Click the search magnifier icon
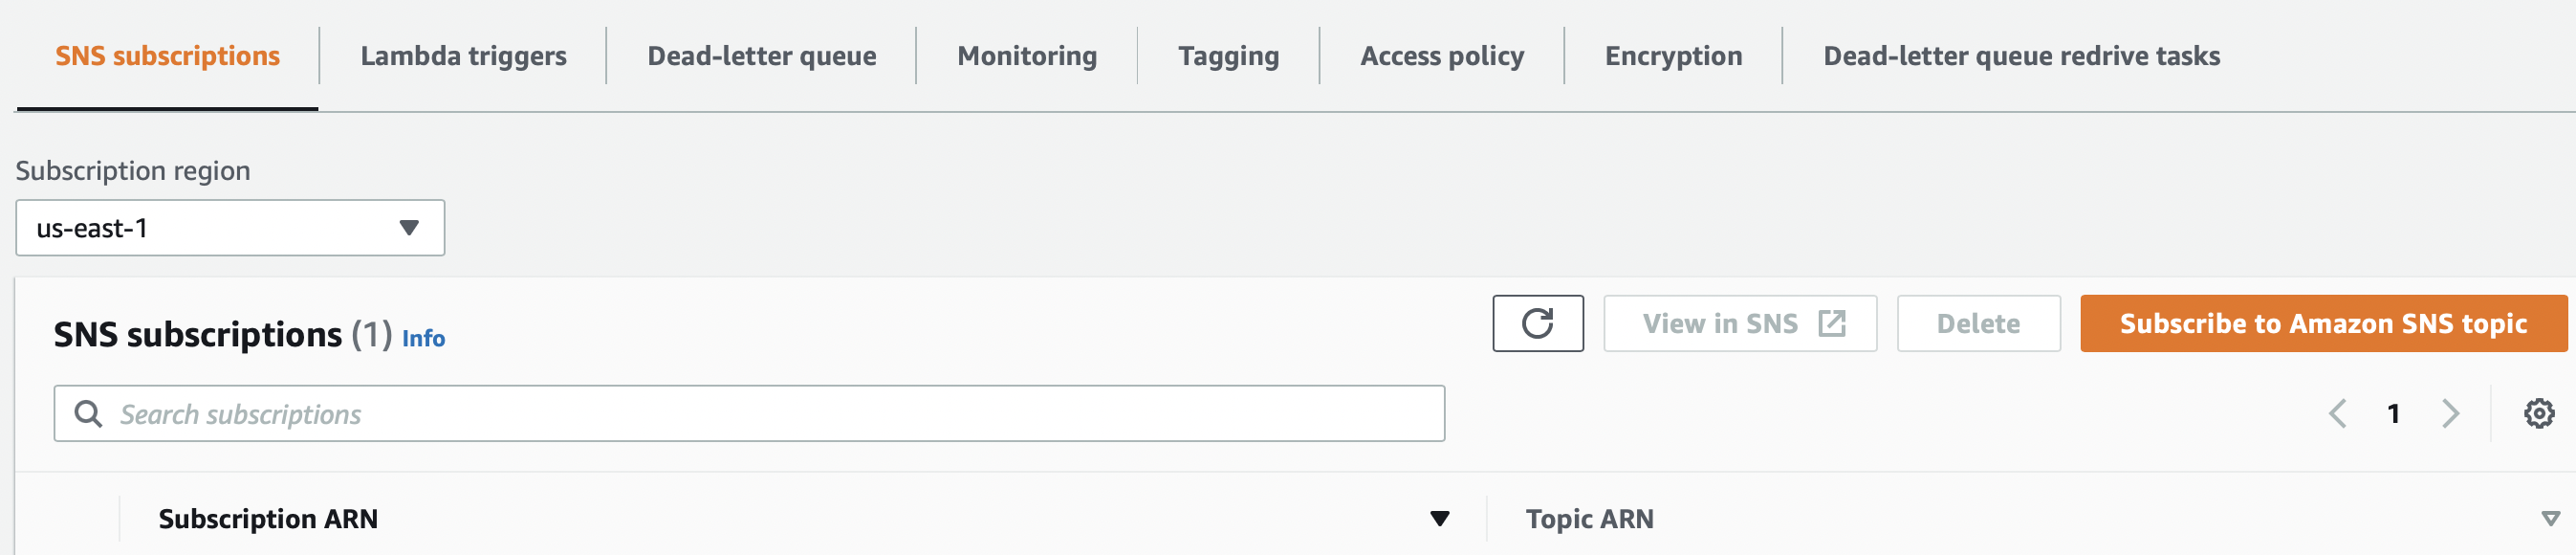 click(89, 414)
